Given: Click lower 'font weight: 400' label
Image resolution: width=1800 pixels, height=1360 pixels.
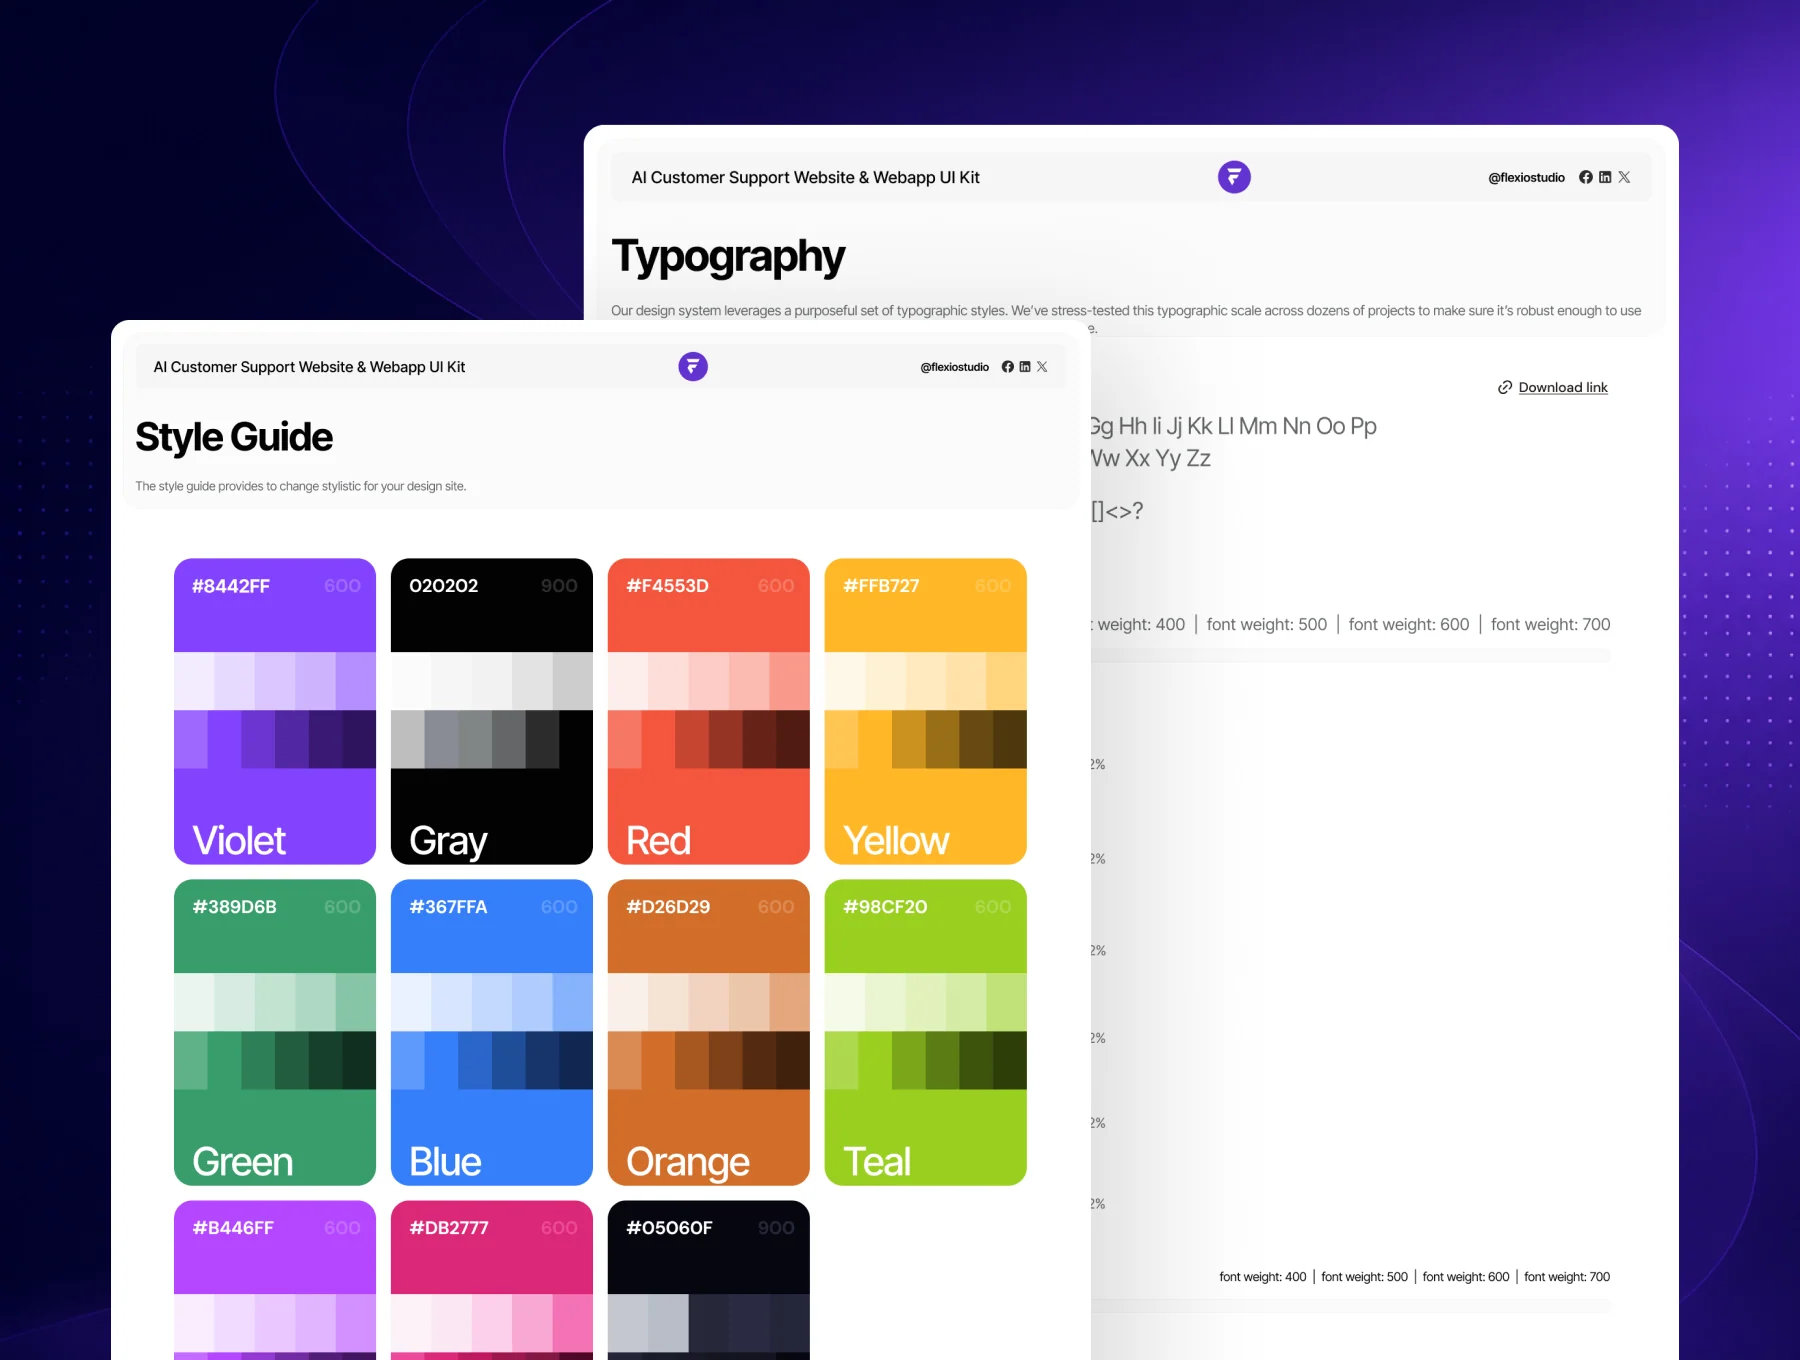Looking at the screenshot, I should click(x=1262, y=1277).
